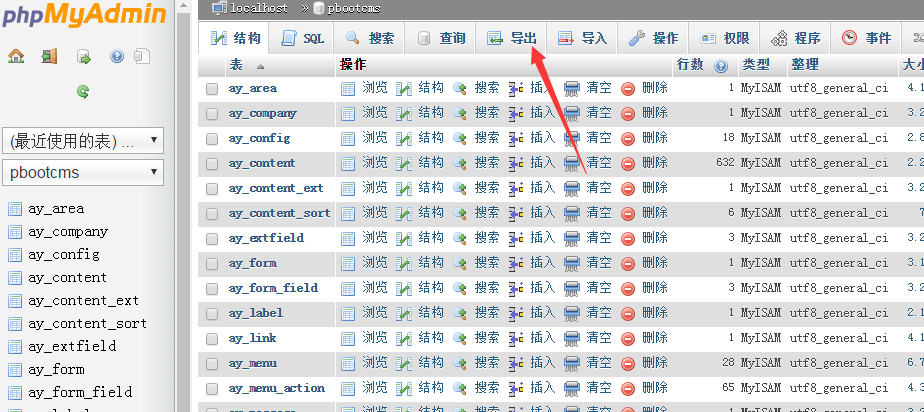Click the structure icon in ay_company row
Image resolution: width=924 pixels, height=412 pixels.
tap(404, 114)
